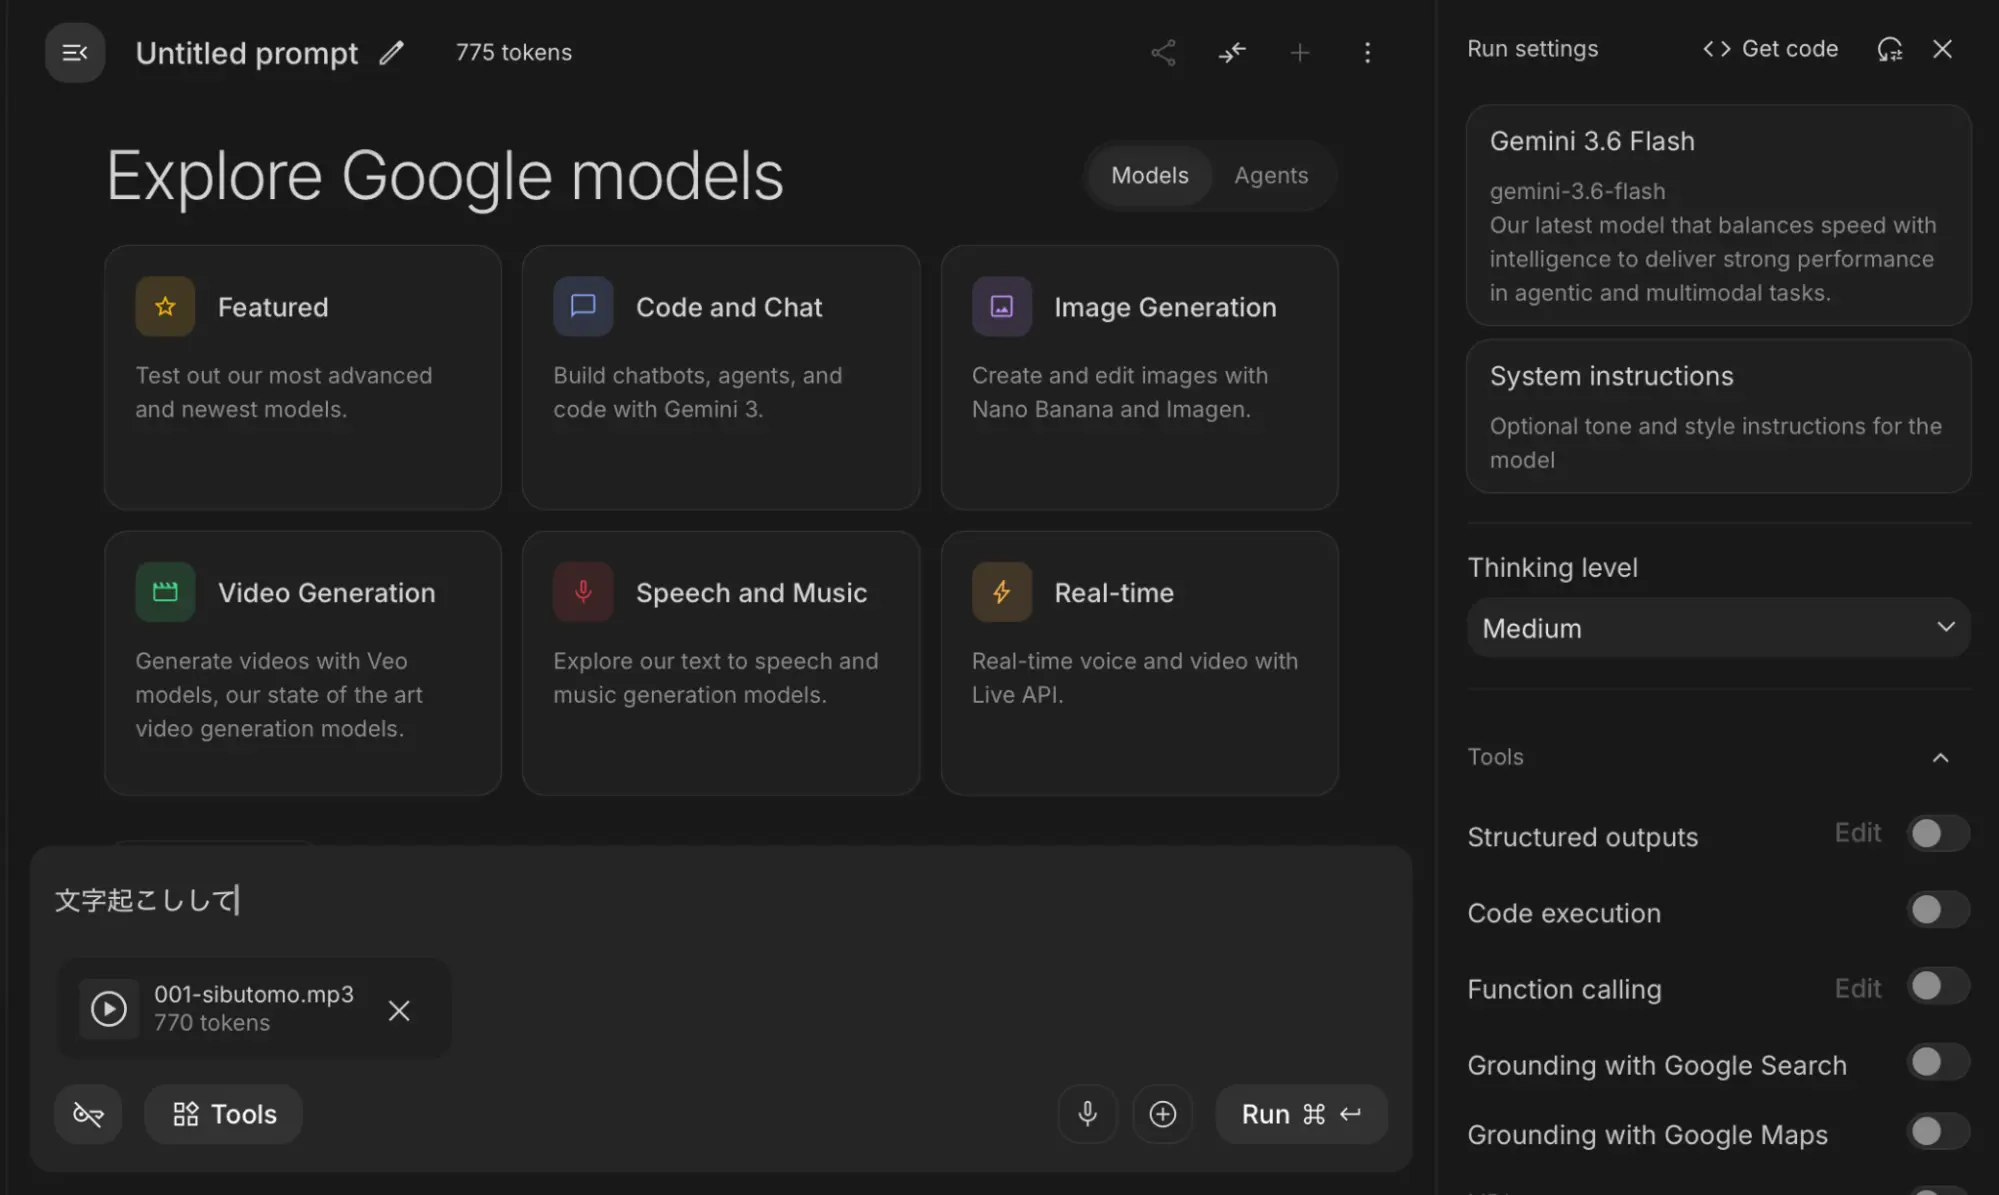Click the prompt text input field
Screen dimensions: 1999x1195
(x=720, y=900)
